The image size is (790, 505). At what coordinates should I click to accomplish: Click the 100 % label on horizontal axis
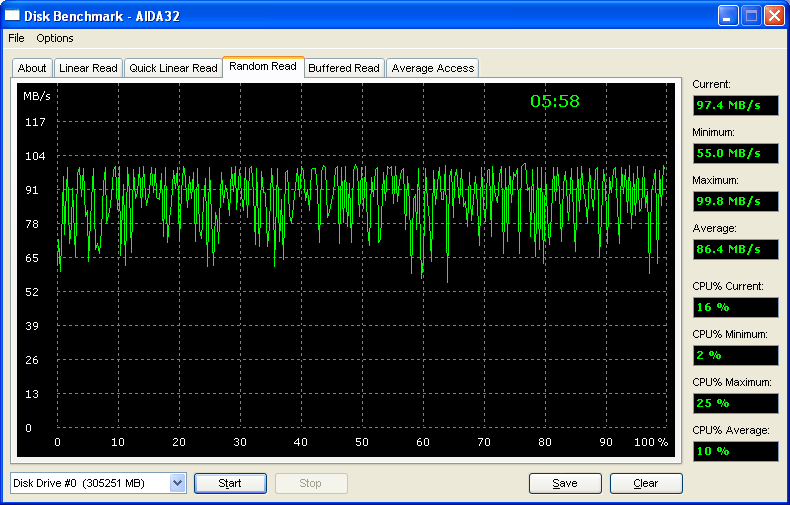[x=651, y=443]
